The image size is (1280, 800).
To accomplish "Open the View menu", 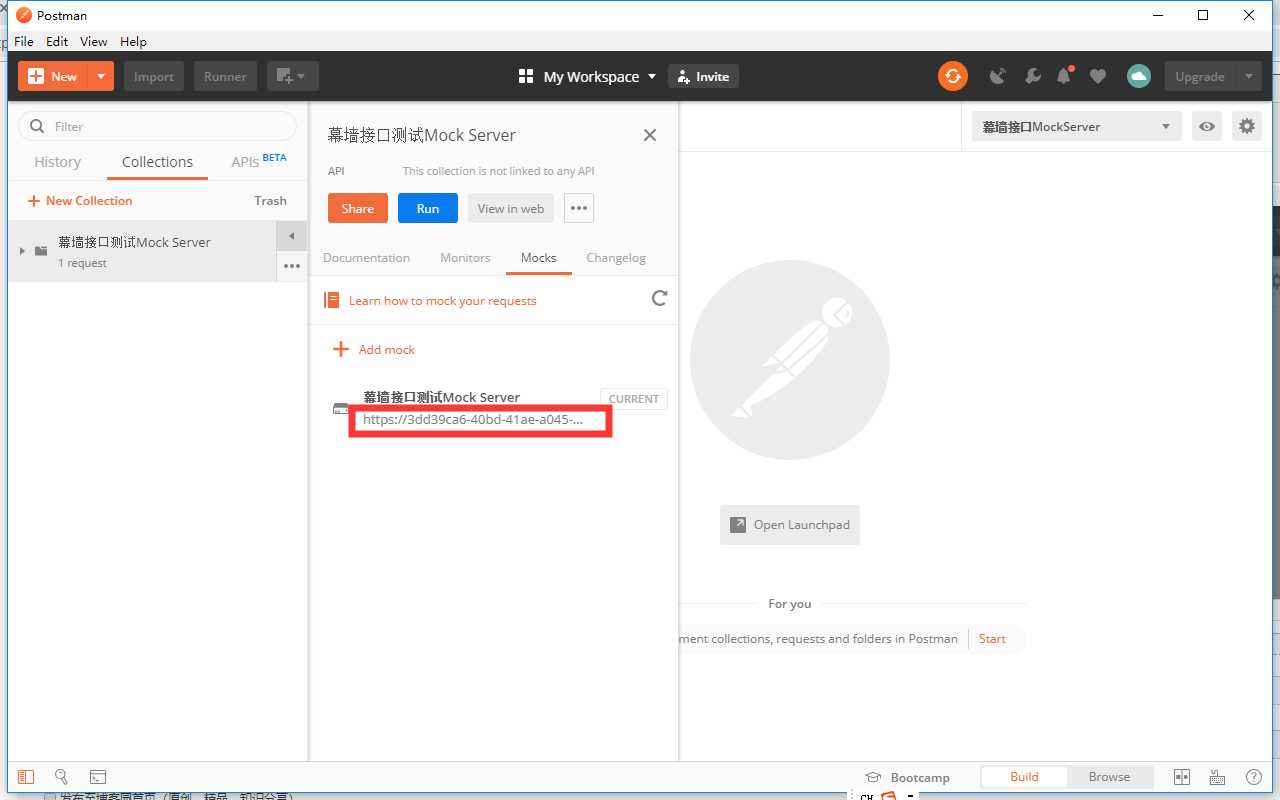I will pyautogui.click(x=93, y=42).
